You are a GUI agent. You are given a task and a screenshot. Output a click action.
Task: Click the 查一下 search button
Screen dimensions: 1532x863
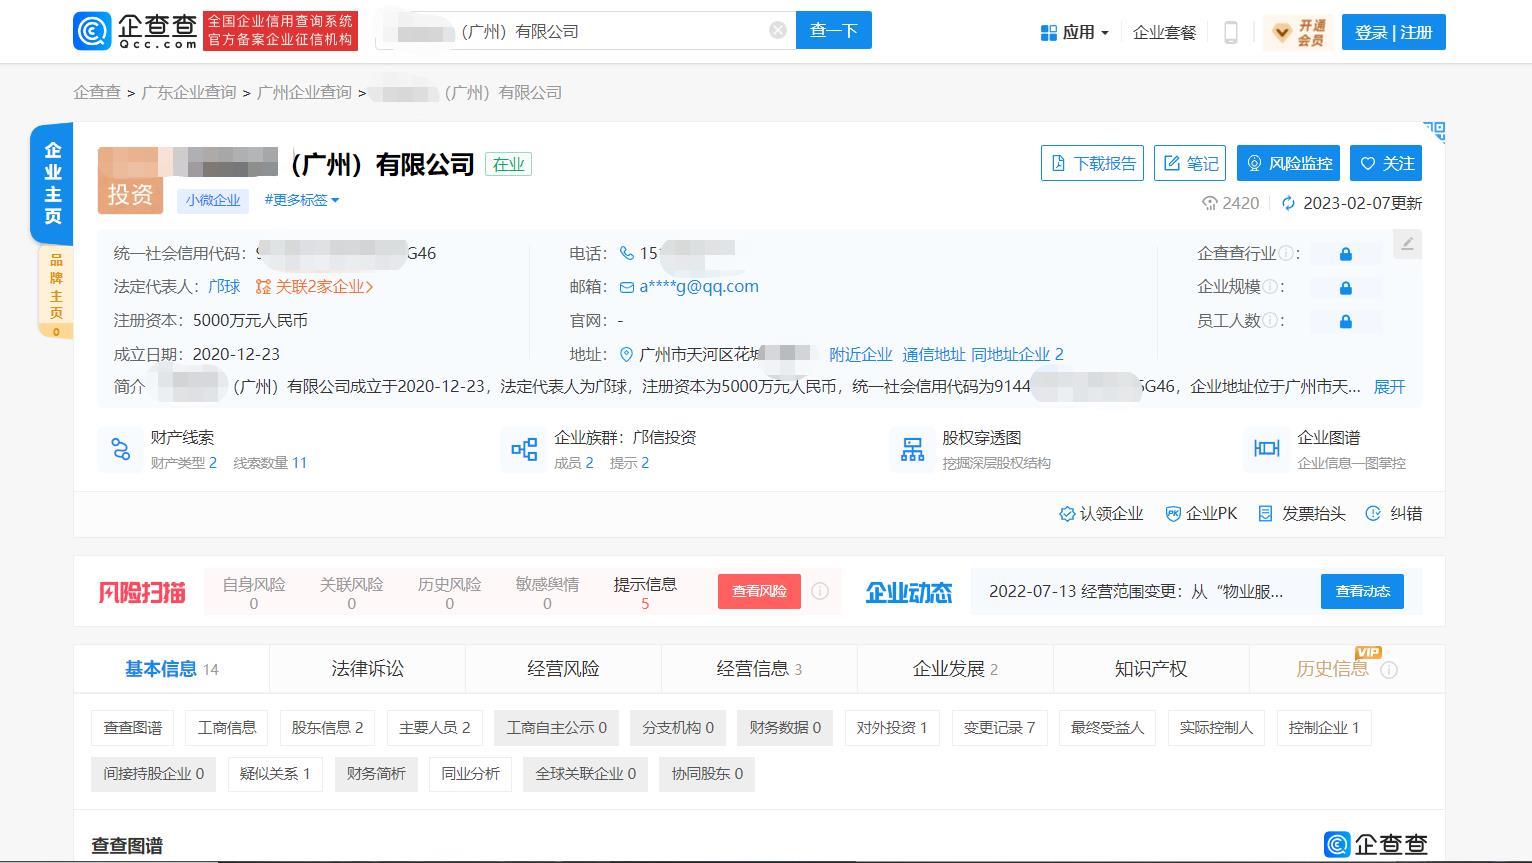tap(833, 31)
